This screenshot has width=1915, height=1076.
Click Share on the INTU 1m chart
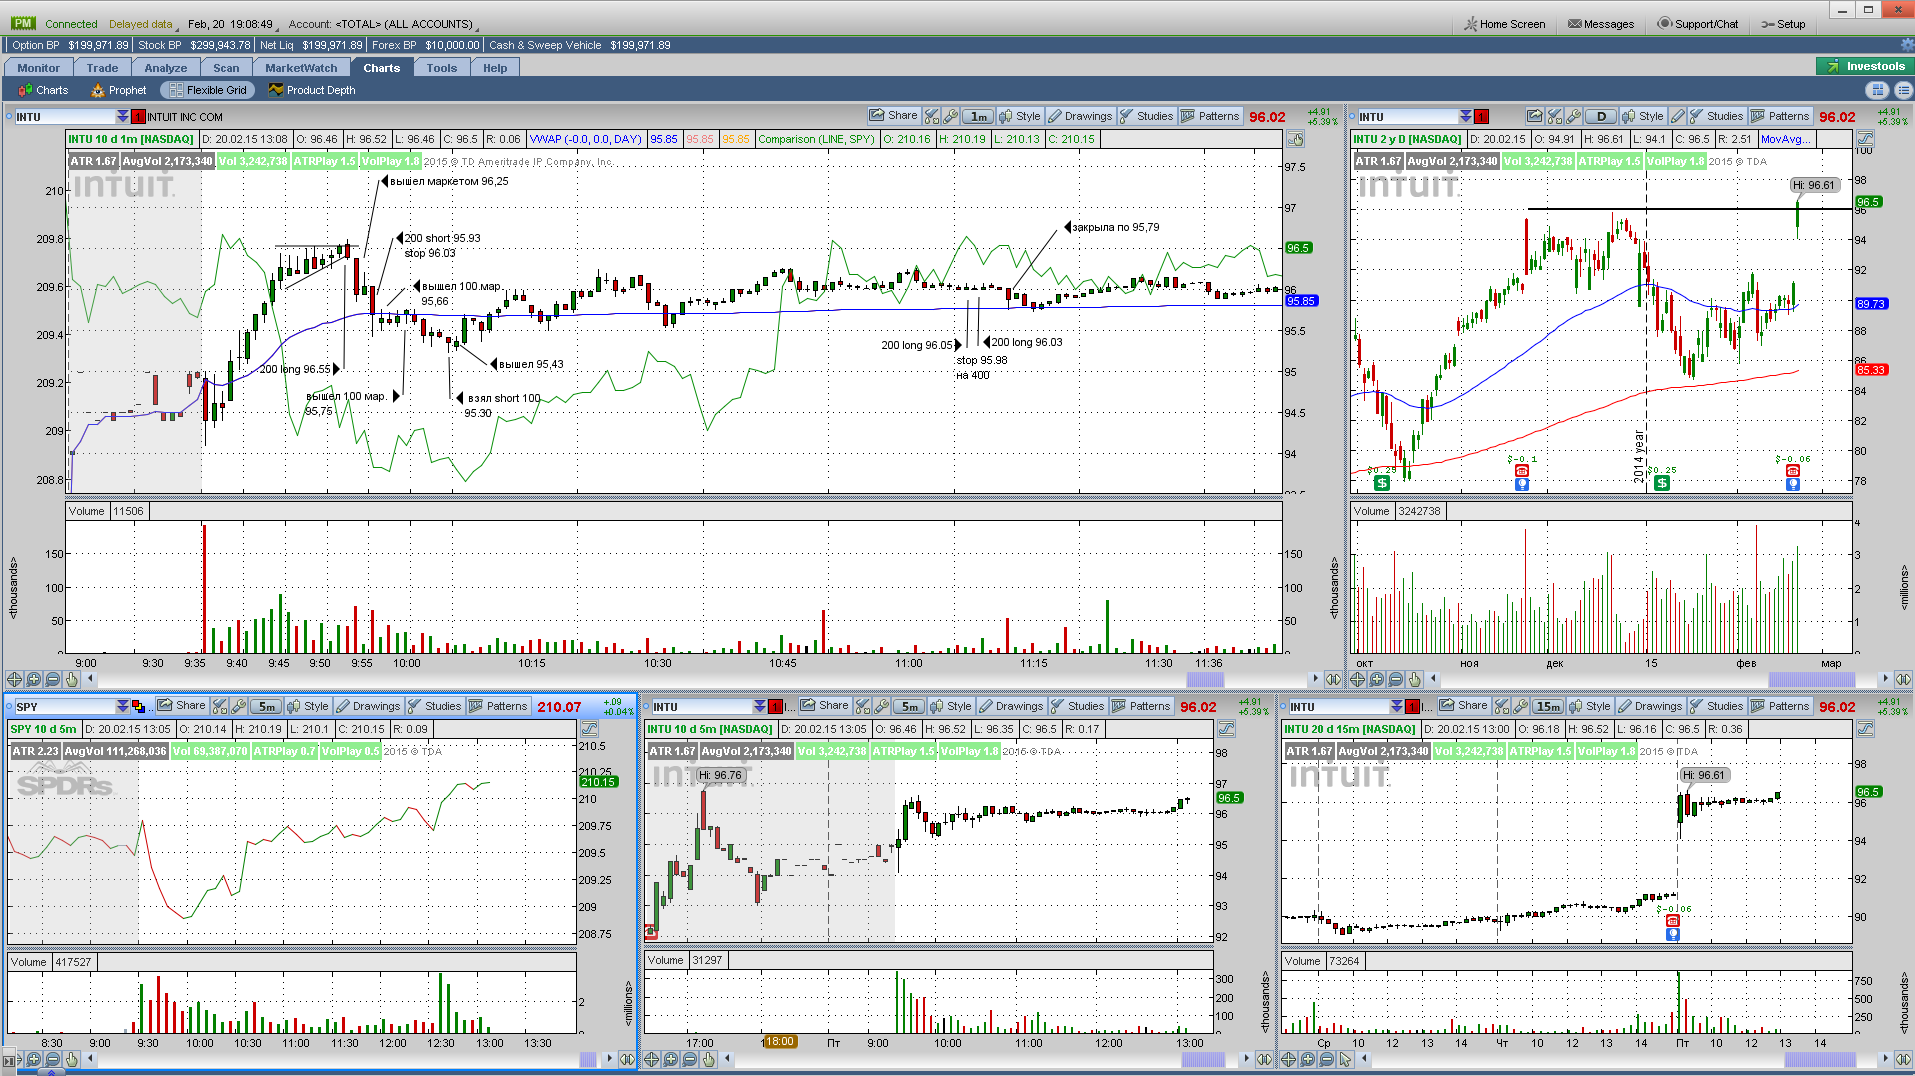[893, 116]
